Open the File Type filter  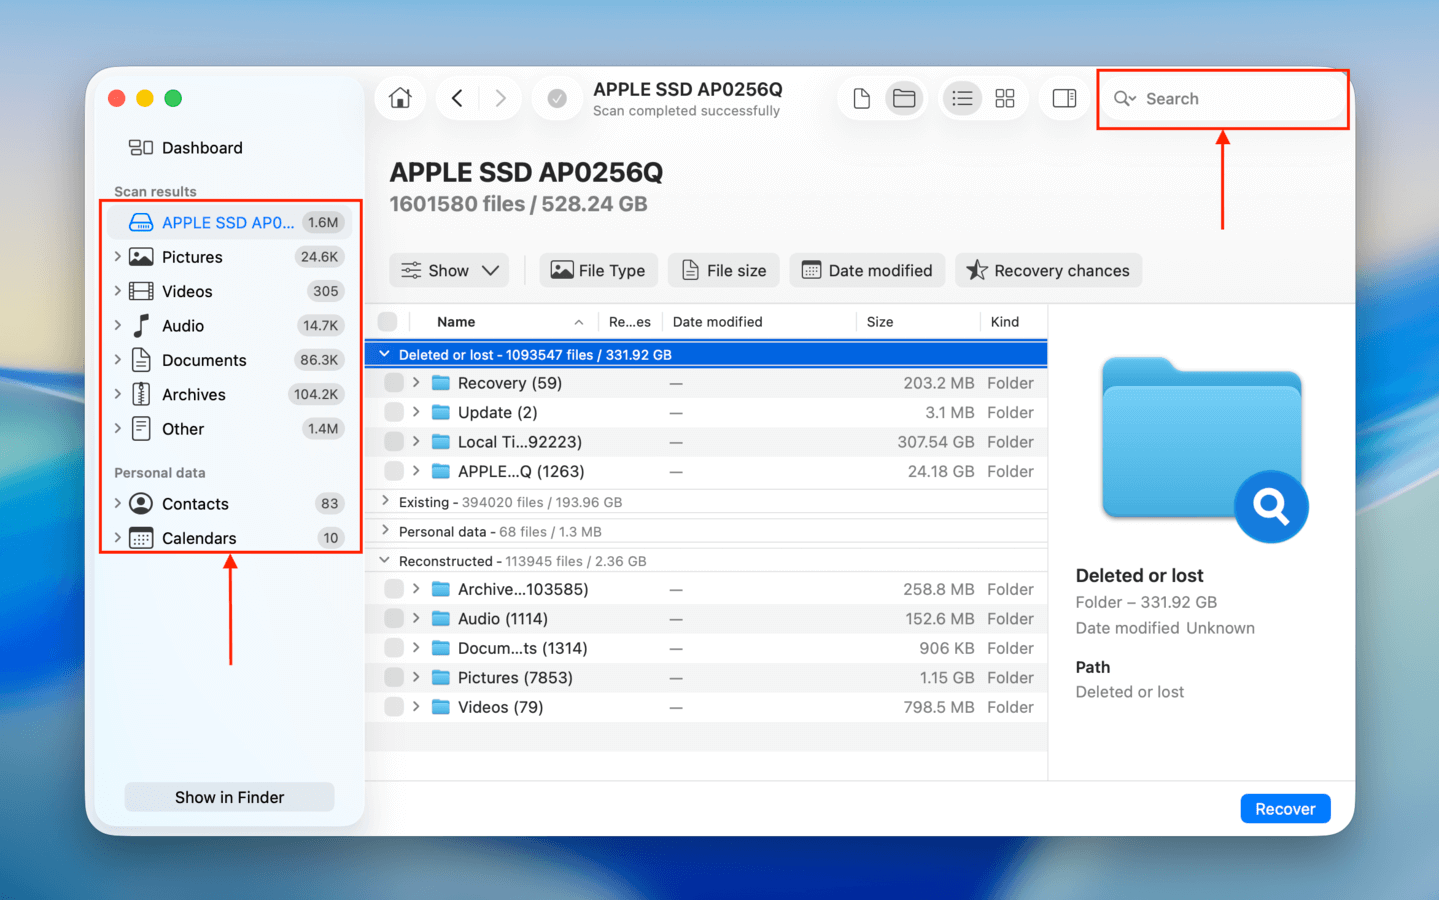tap(598, 270)
